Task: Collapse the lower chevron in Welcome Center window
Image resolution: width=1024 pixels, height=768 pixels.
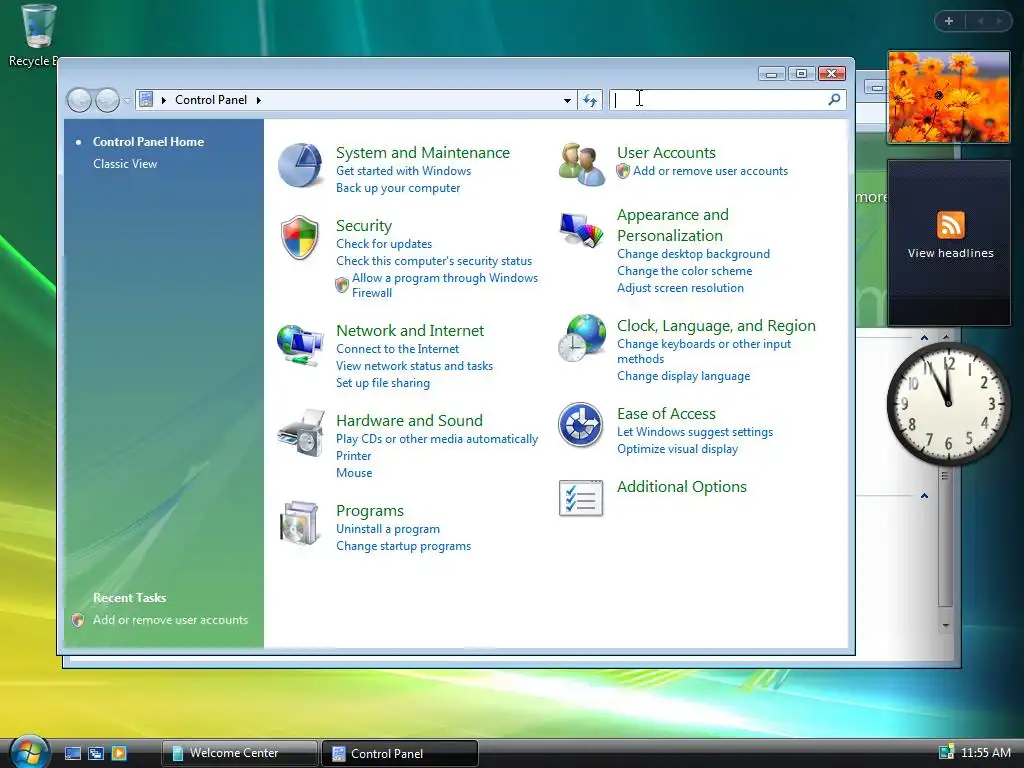Action: (924, 496)
